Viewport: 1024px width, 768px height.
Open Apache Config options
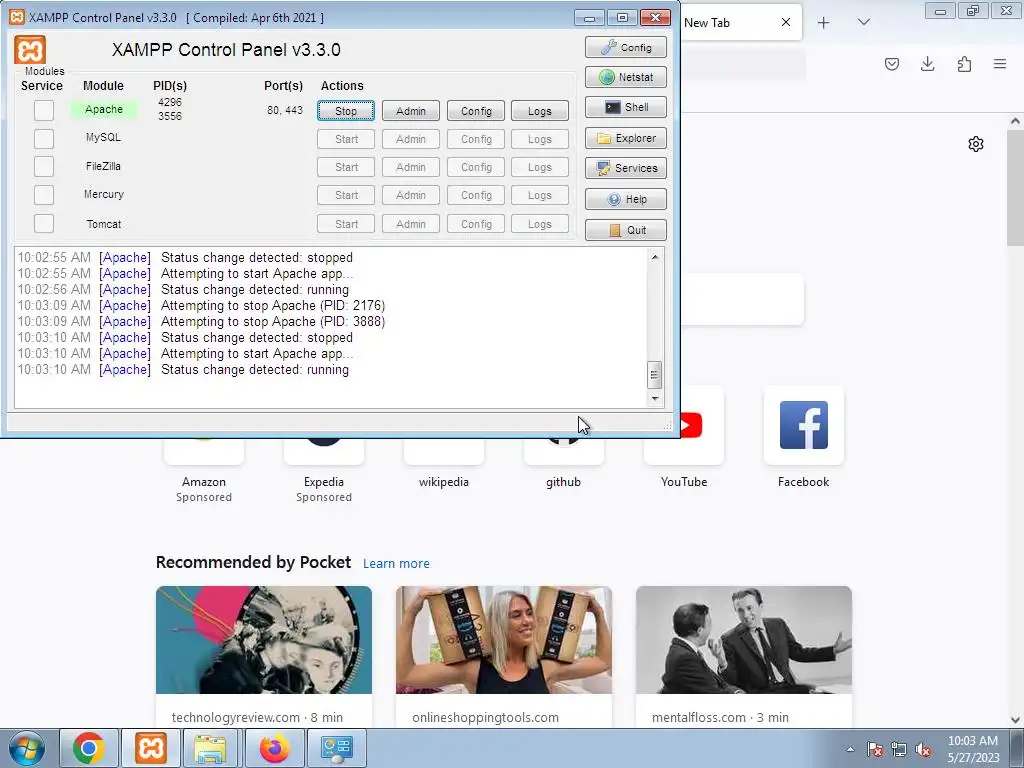(x=476, y=111)
